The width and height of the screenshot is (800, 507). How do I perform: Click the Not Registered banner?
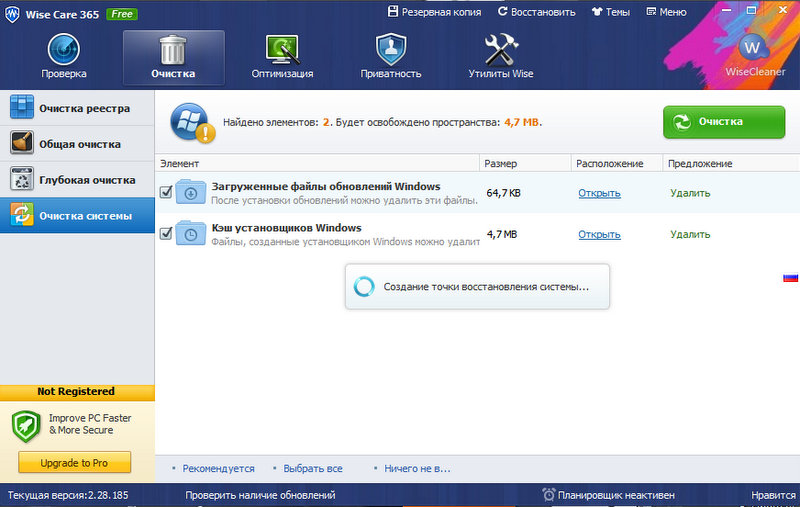coord(77,392)
